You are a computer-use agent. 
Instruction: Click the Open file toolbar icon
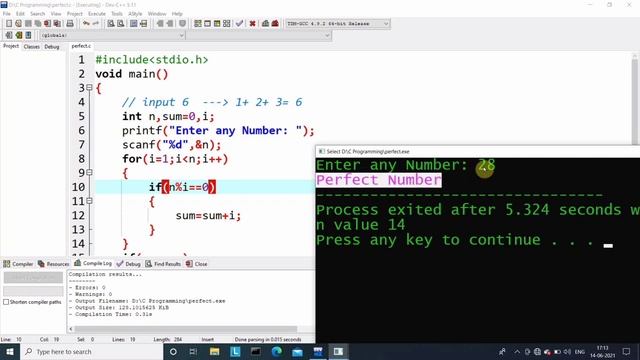click(18, 24)
